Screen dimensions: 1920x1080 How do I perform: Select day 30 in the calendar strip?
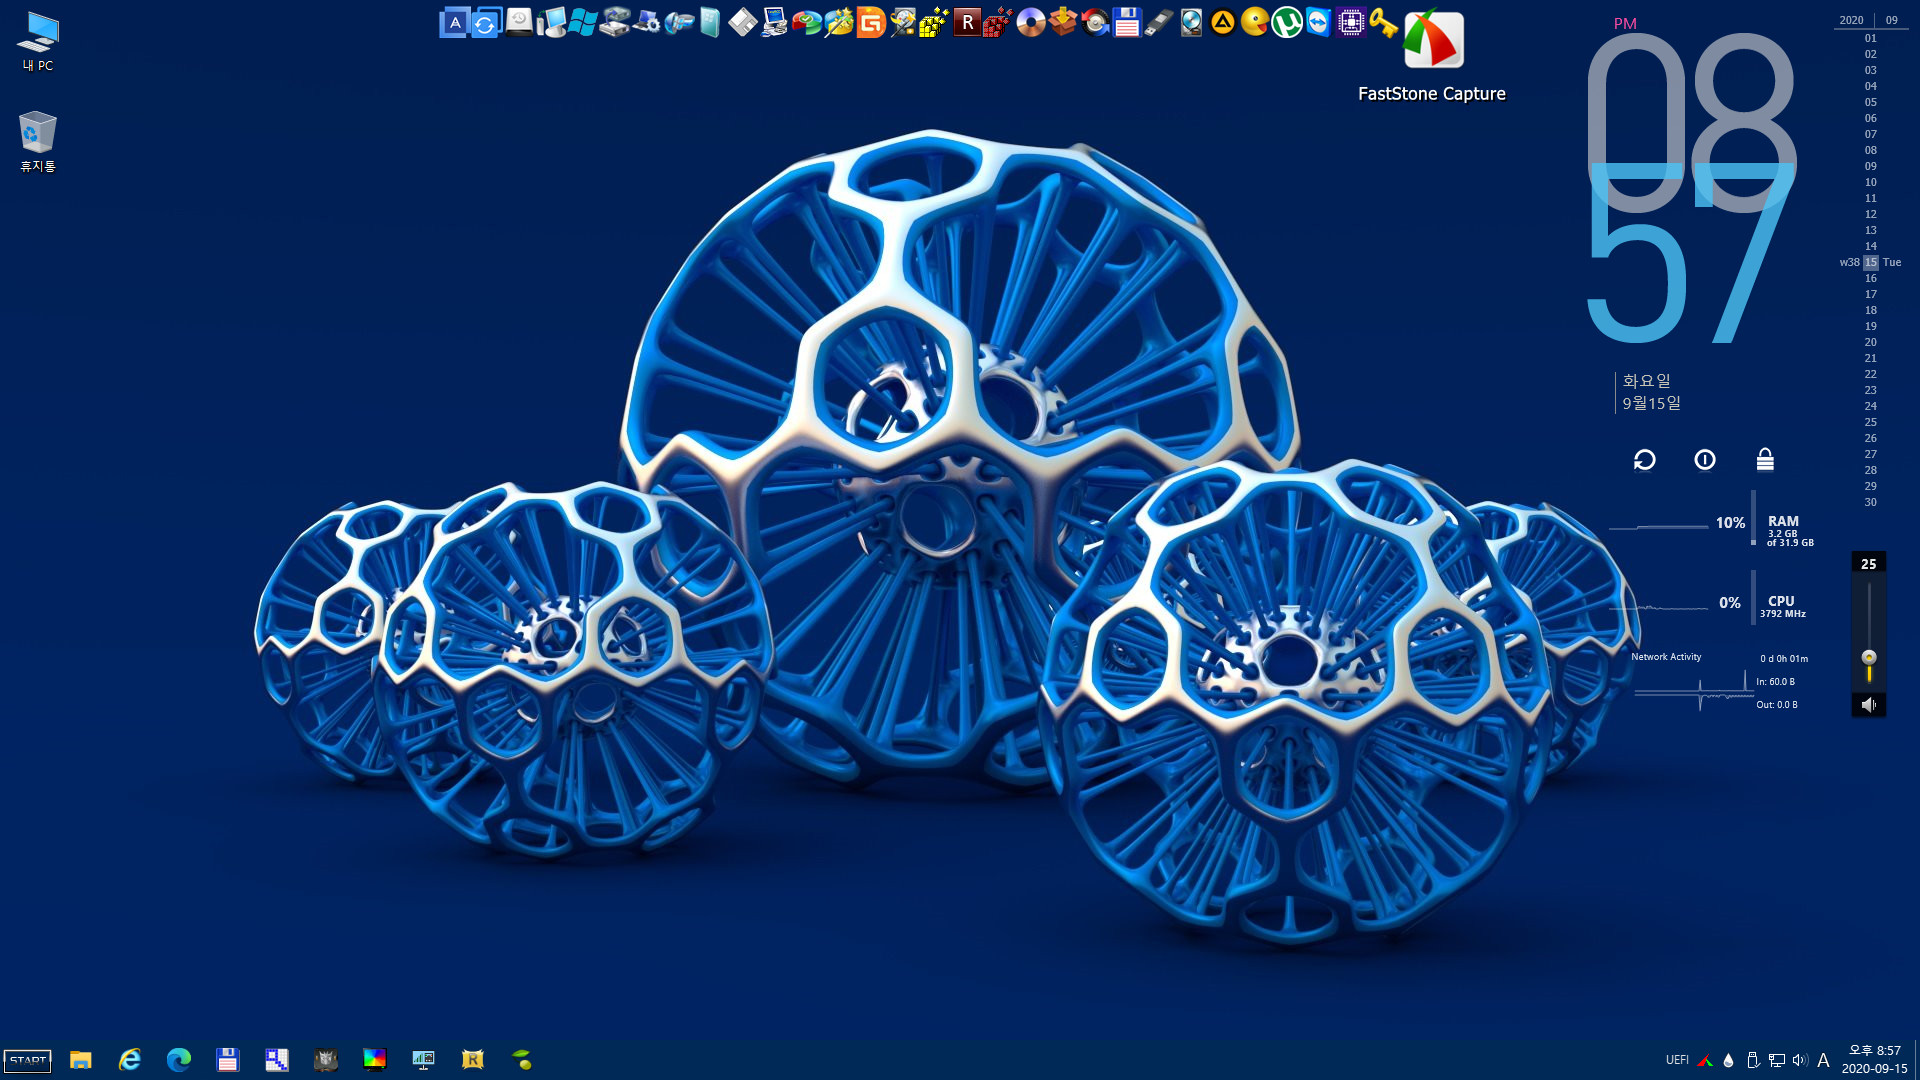(1871, 502)
